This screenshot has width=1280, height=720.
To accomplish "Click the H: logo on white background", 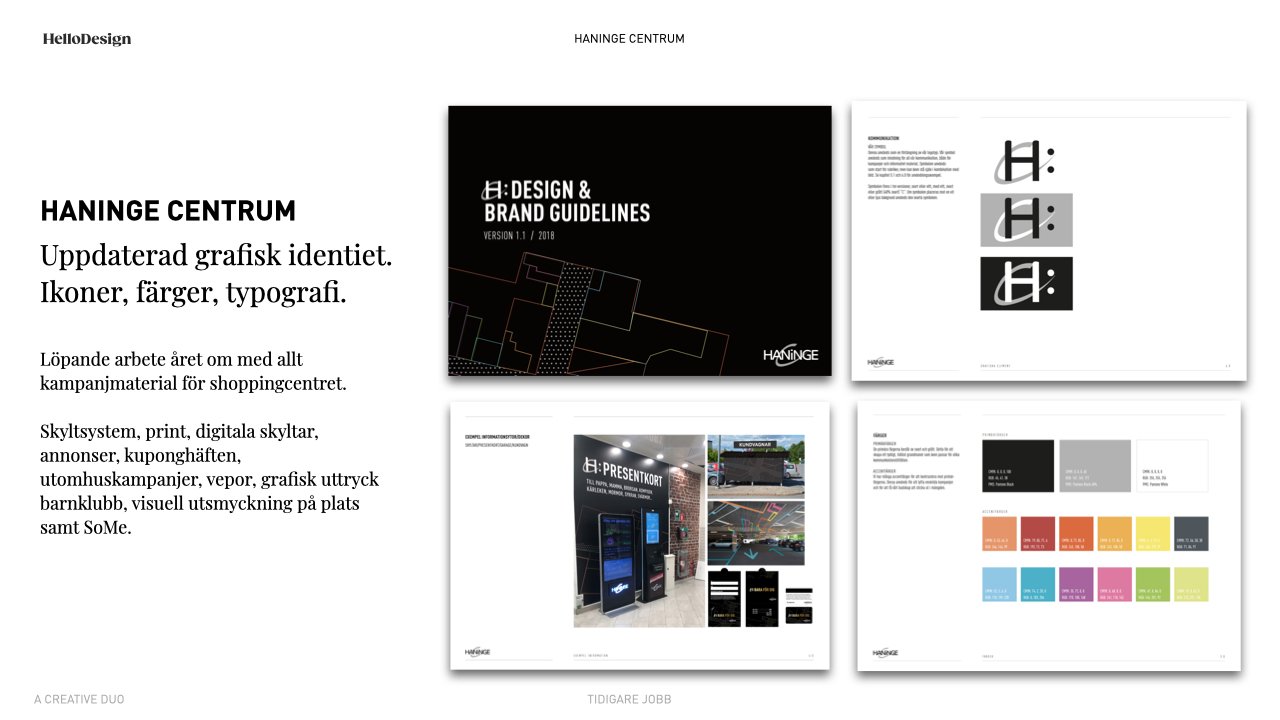I will 1026,160.
